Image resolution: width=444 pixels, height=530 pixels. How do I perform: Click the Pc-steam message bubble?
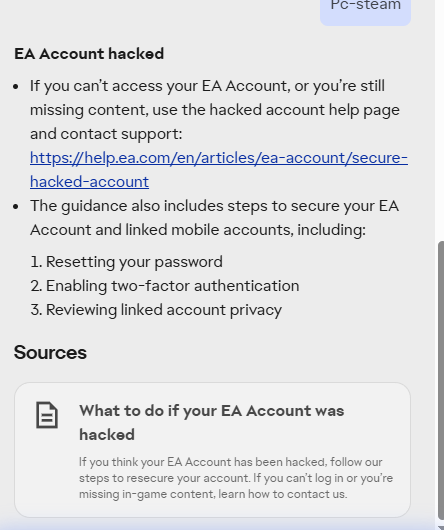tap(365, 10)
